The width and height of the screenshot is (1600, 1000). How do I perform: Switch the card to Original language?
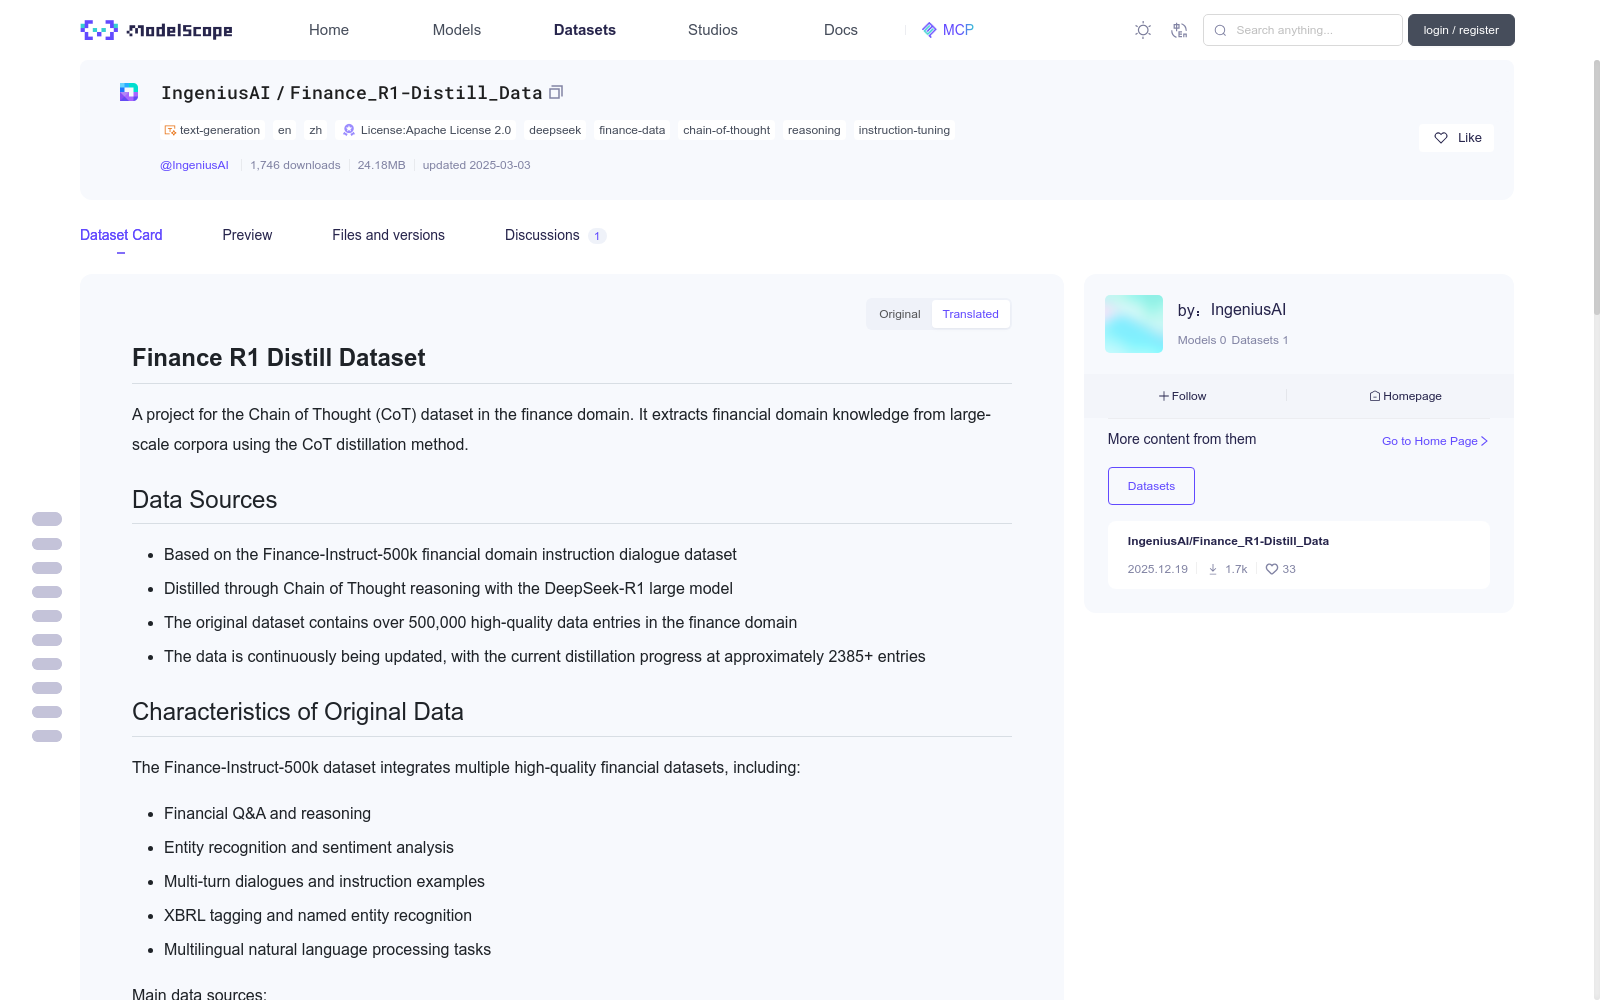[x=900, y=314]
